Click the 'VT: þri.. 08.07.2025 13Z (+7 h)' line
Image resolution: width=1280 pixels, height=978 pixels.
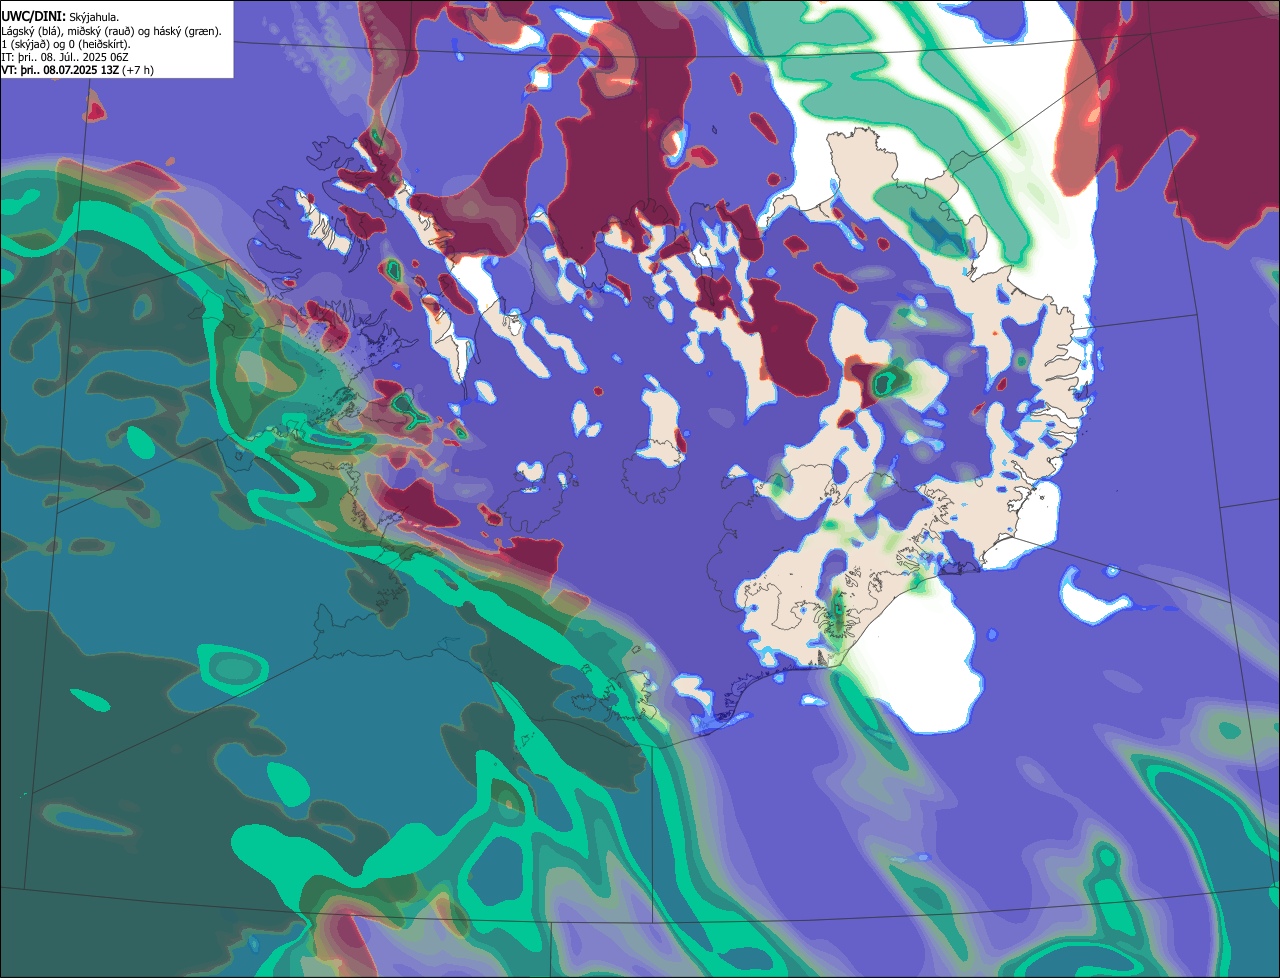[77, 70]
